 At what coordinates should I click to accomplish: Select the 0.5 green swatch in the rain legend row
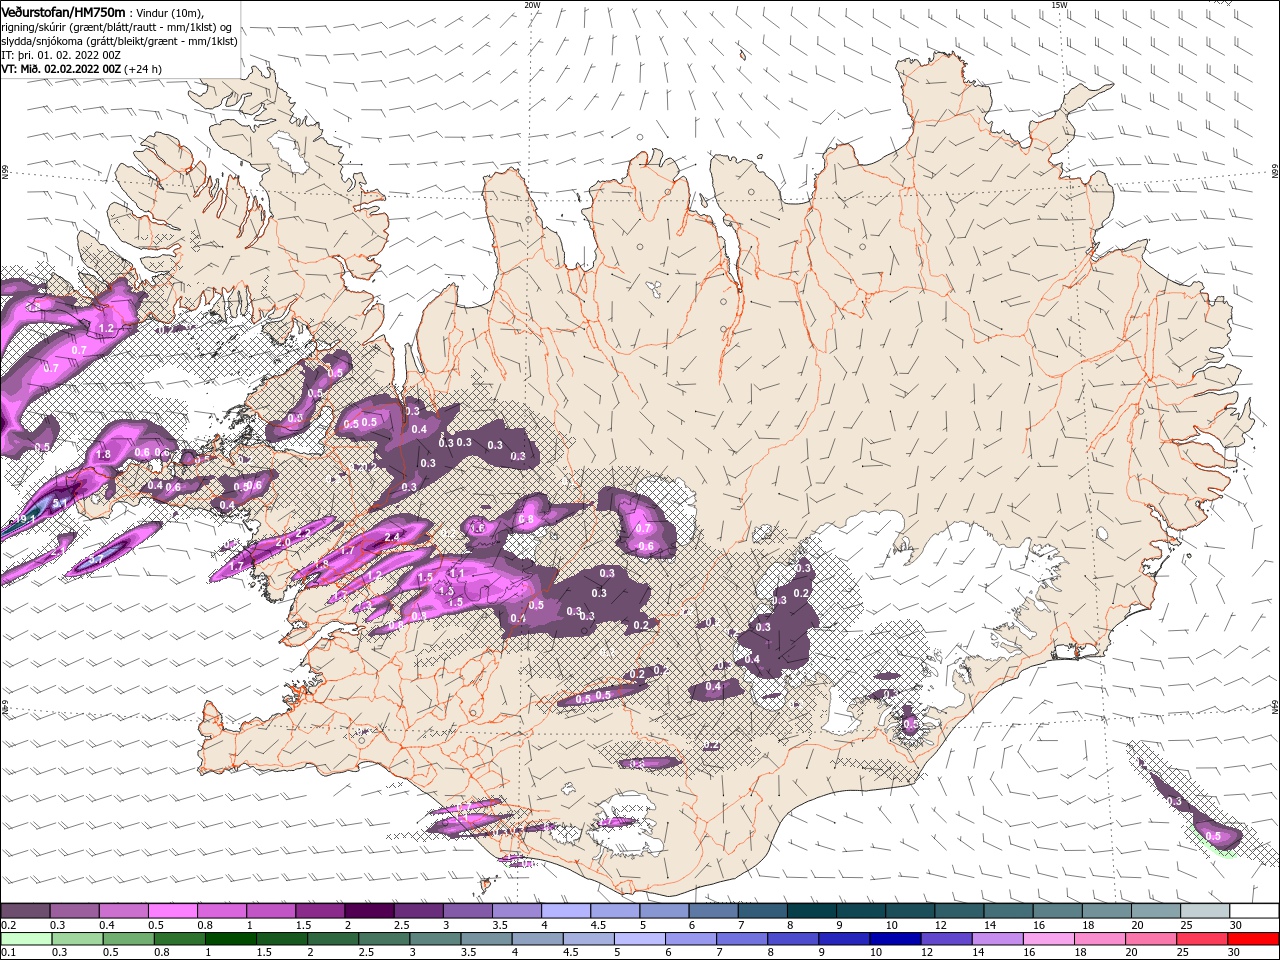coord(128,939)
